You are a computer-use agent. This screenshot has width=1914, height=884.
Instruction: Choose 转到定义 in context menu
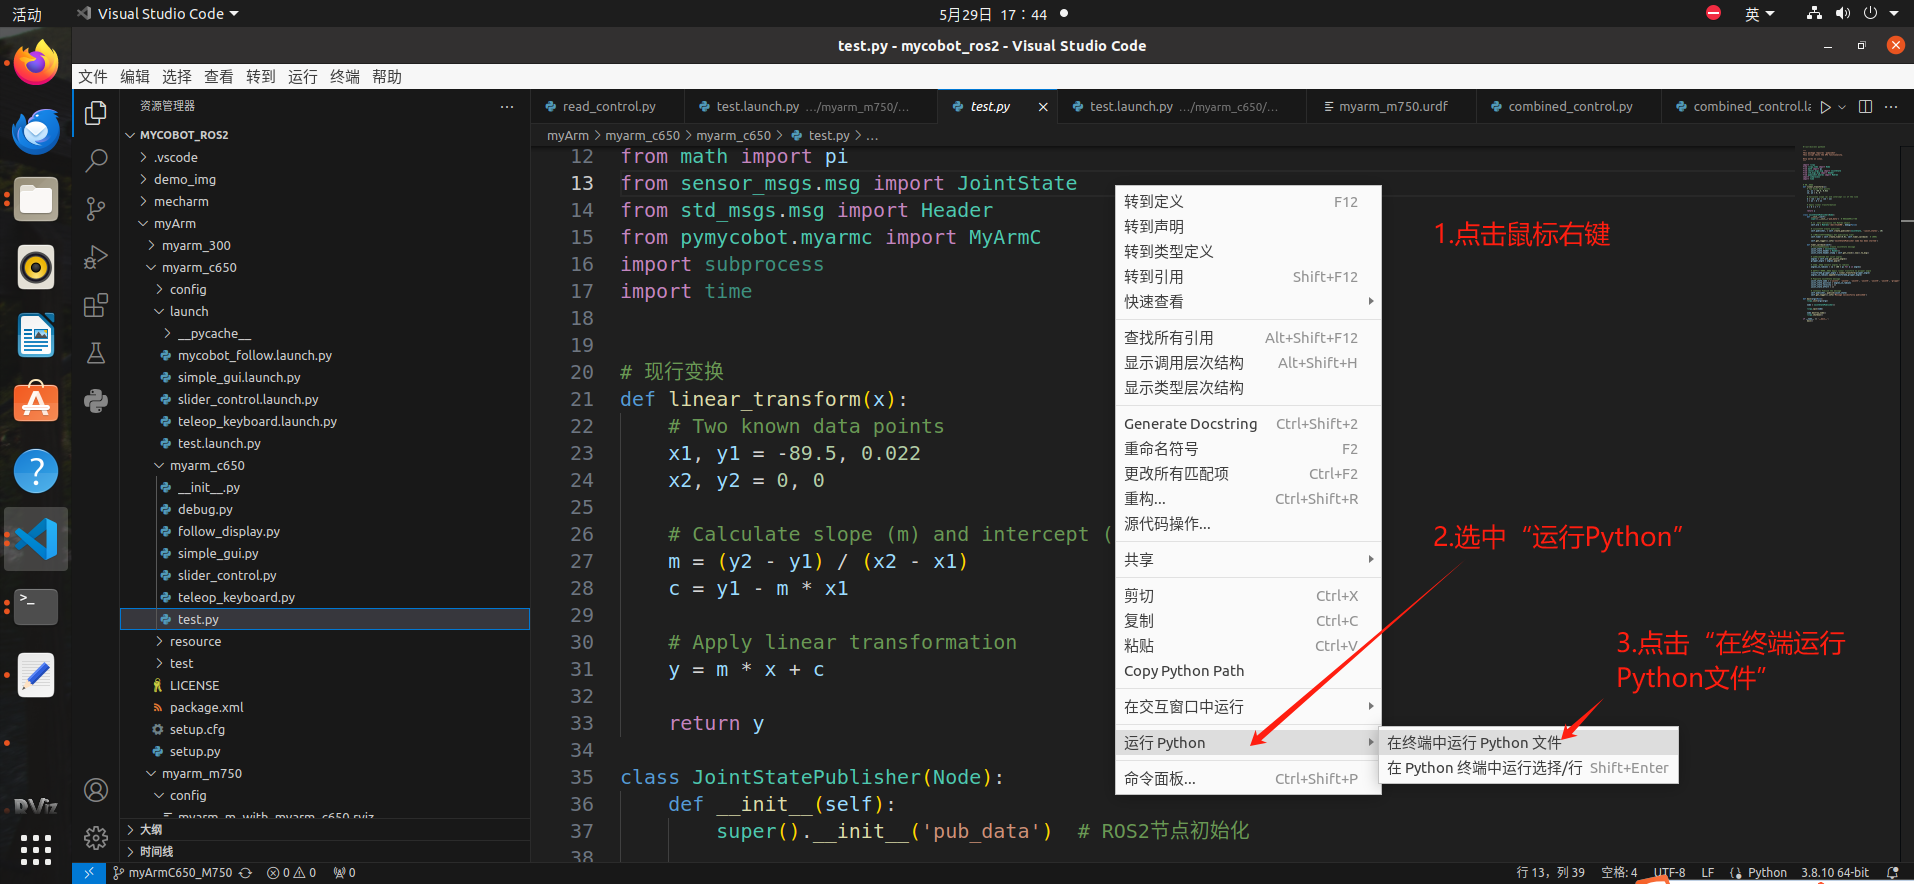point(1248,201)
